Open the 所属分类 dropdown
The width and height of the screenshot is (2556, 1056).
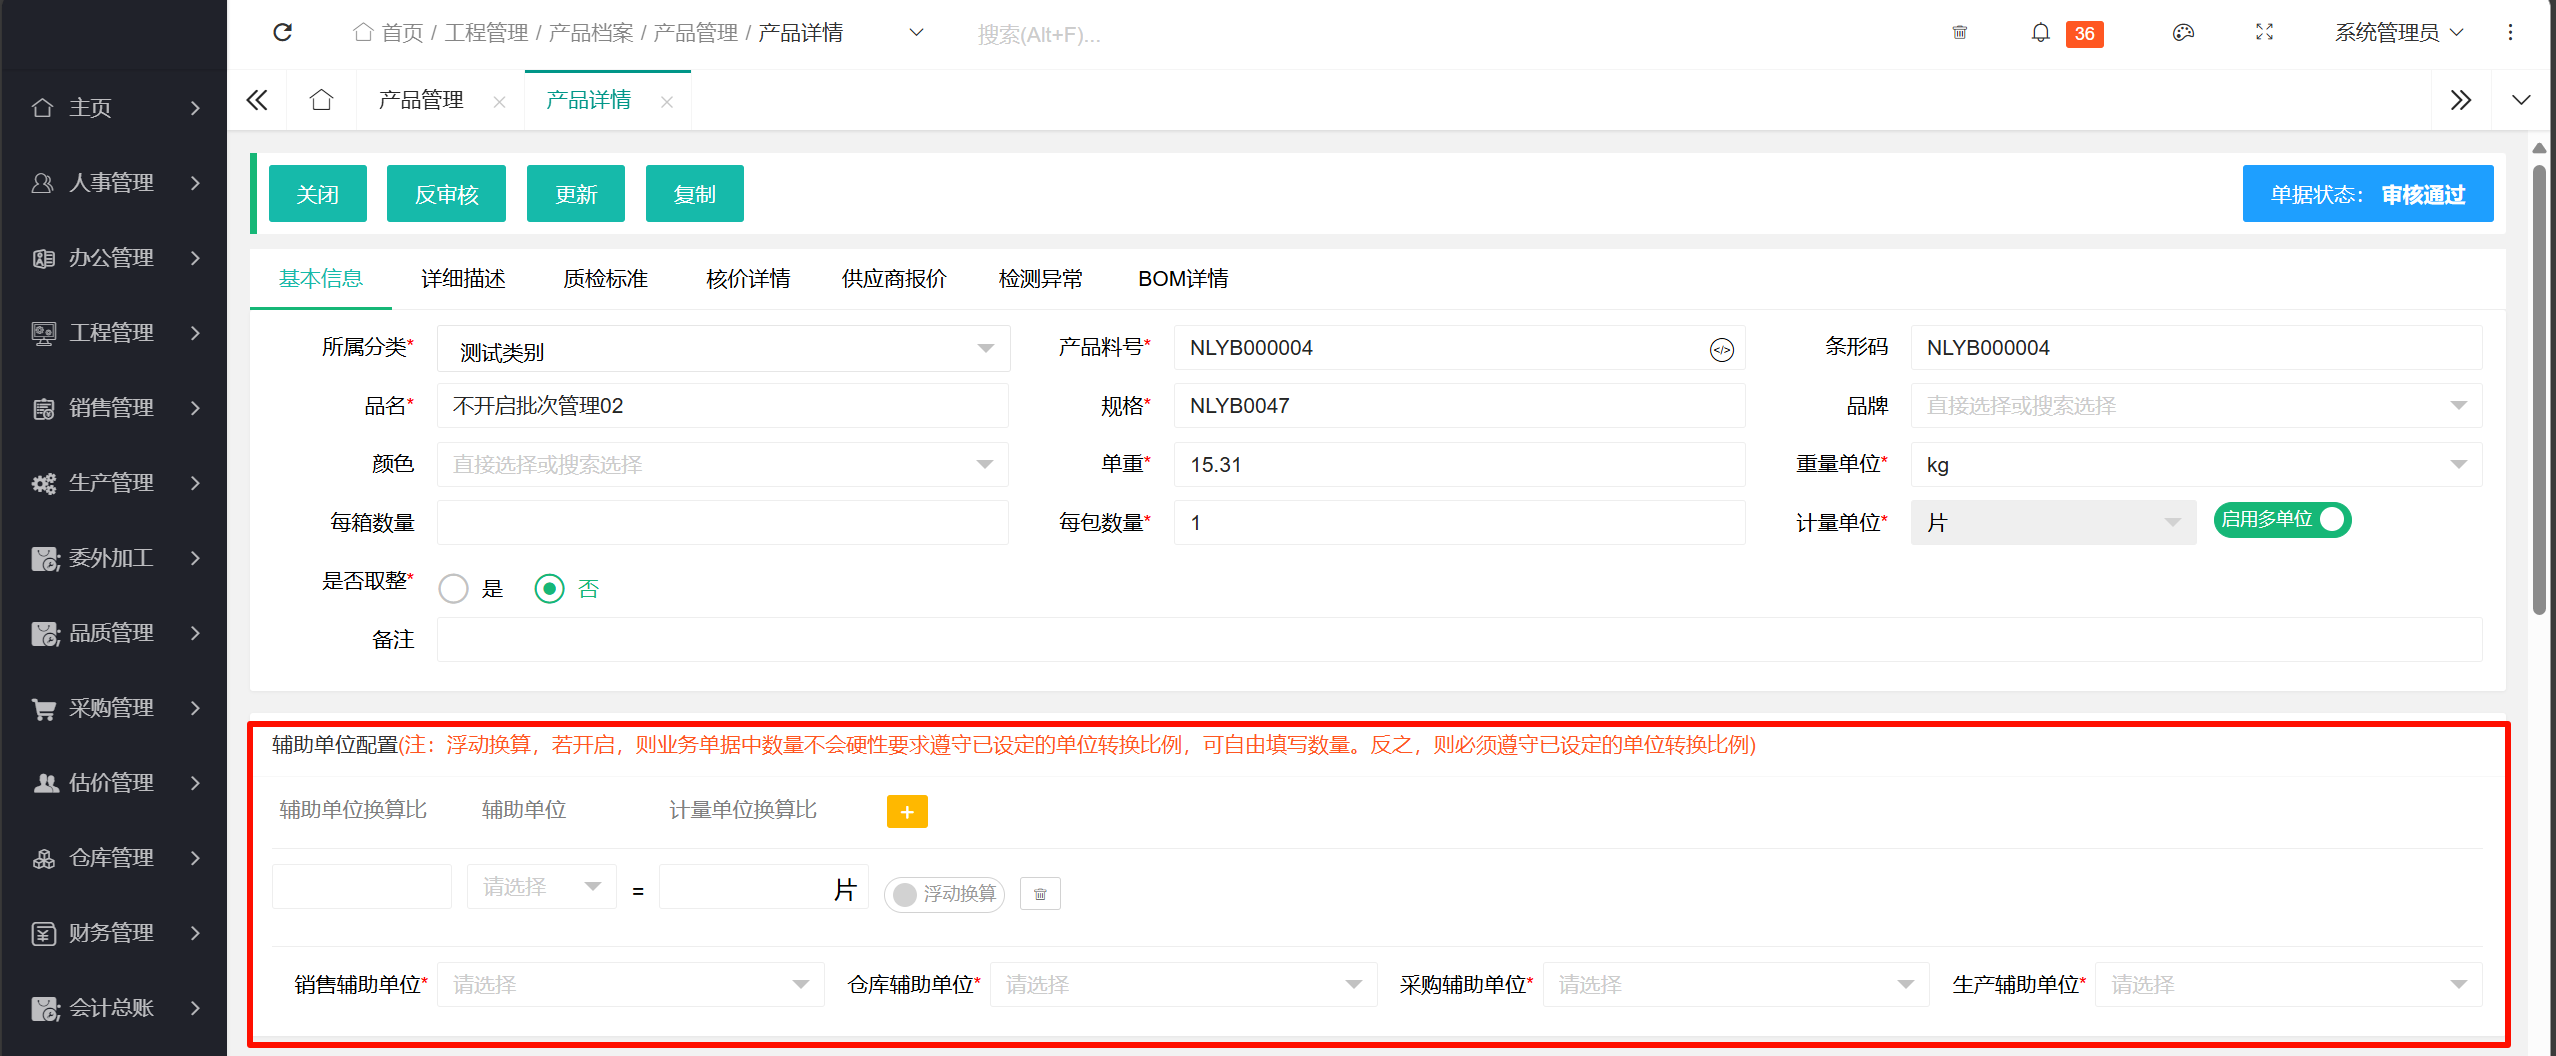[722, 349]
